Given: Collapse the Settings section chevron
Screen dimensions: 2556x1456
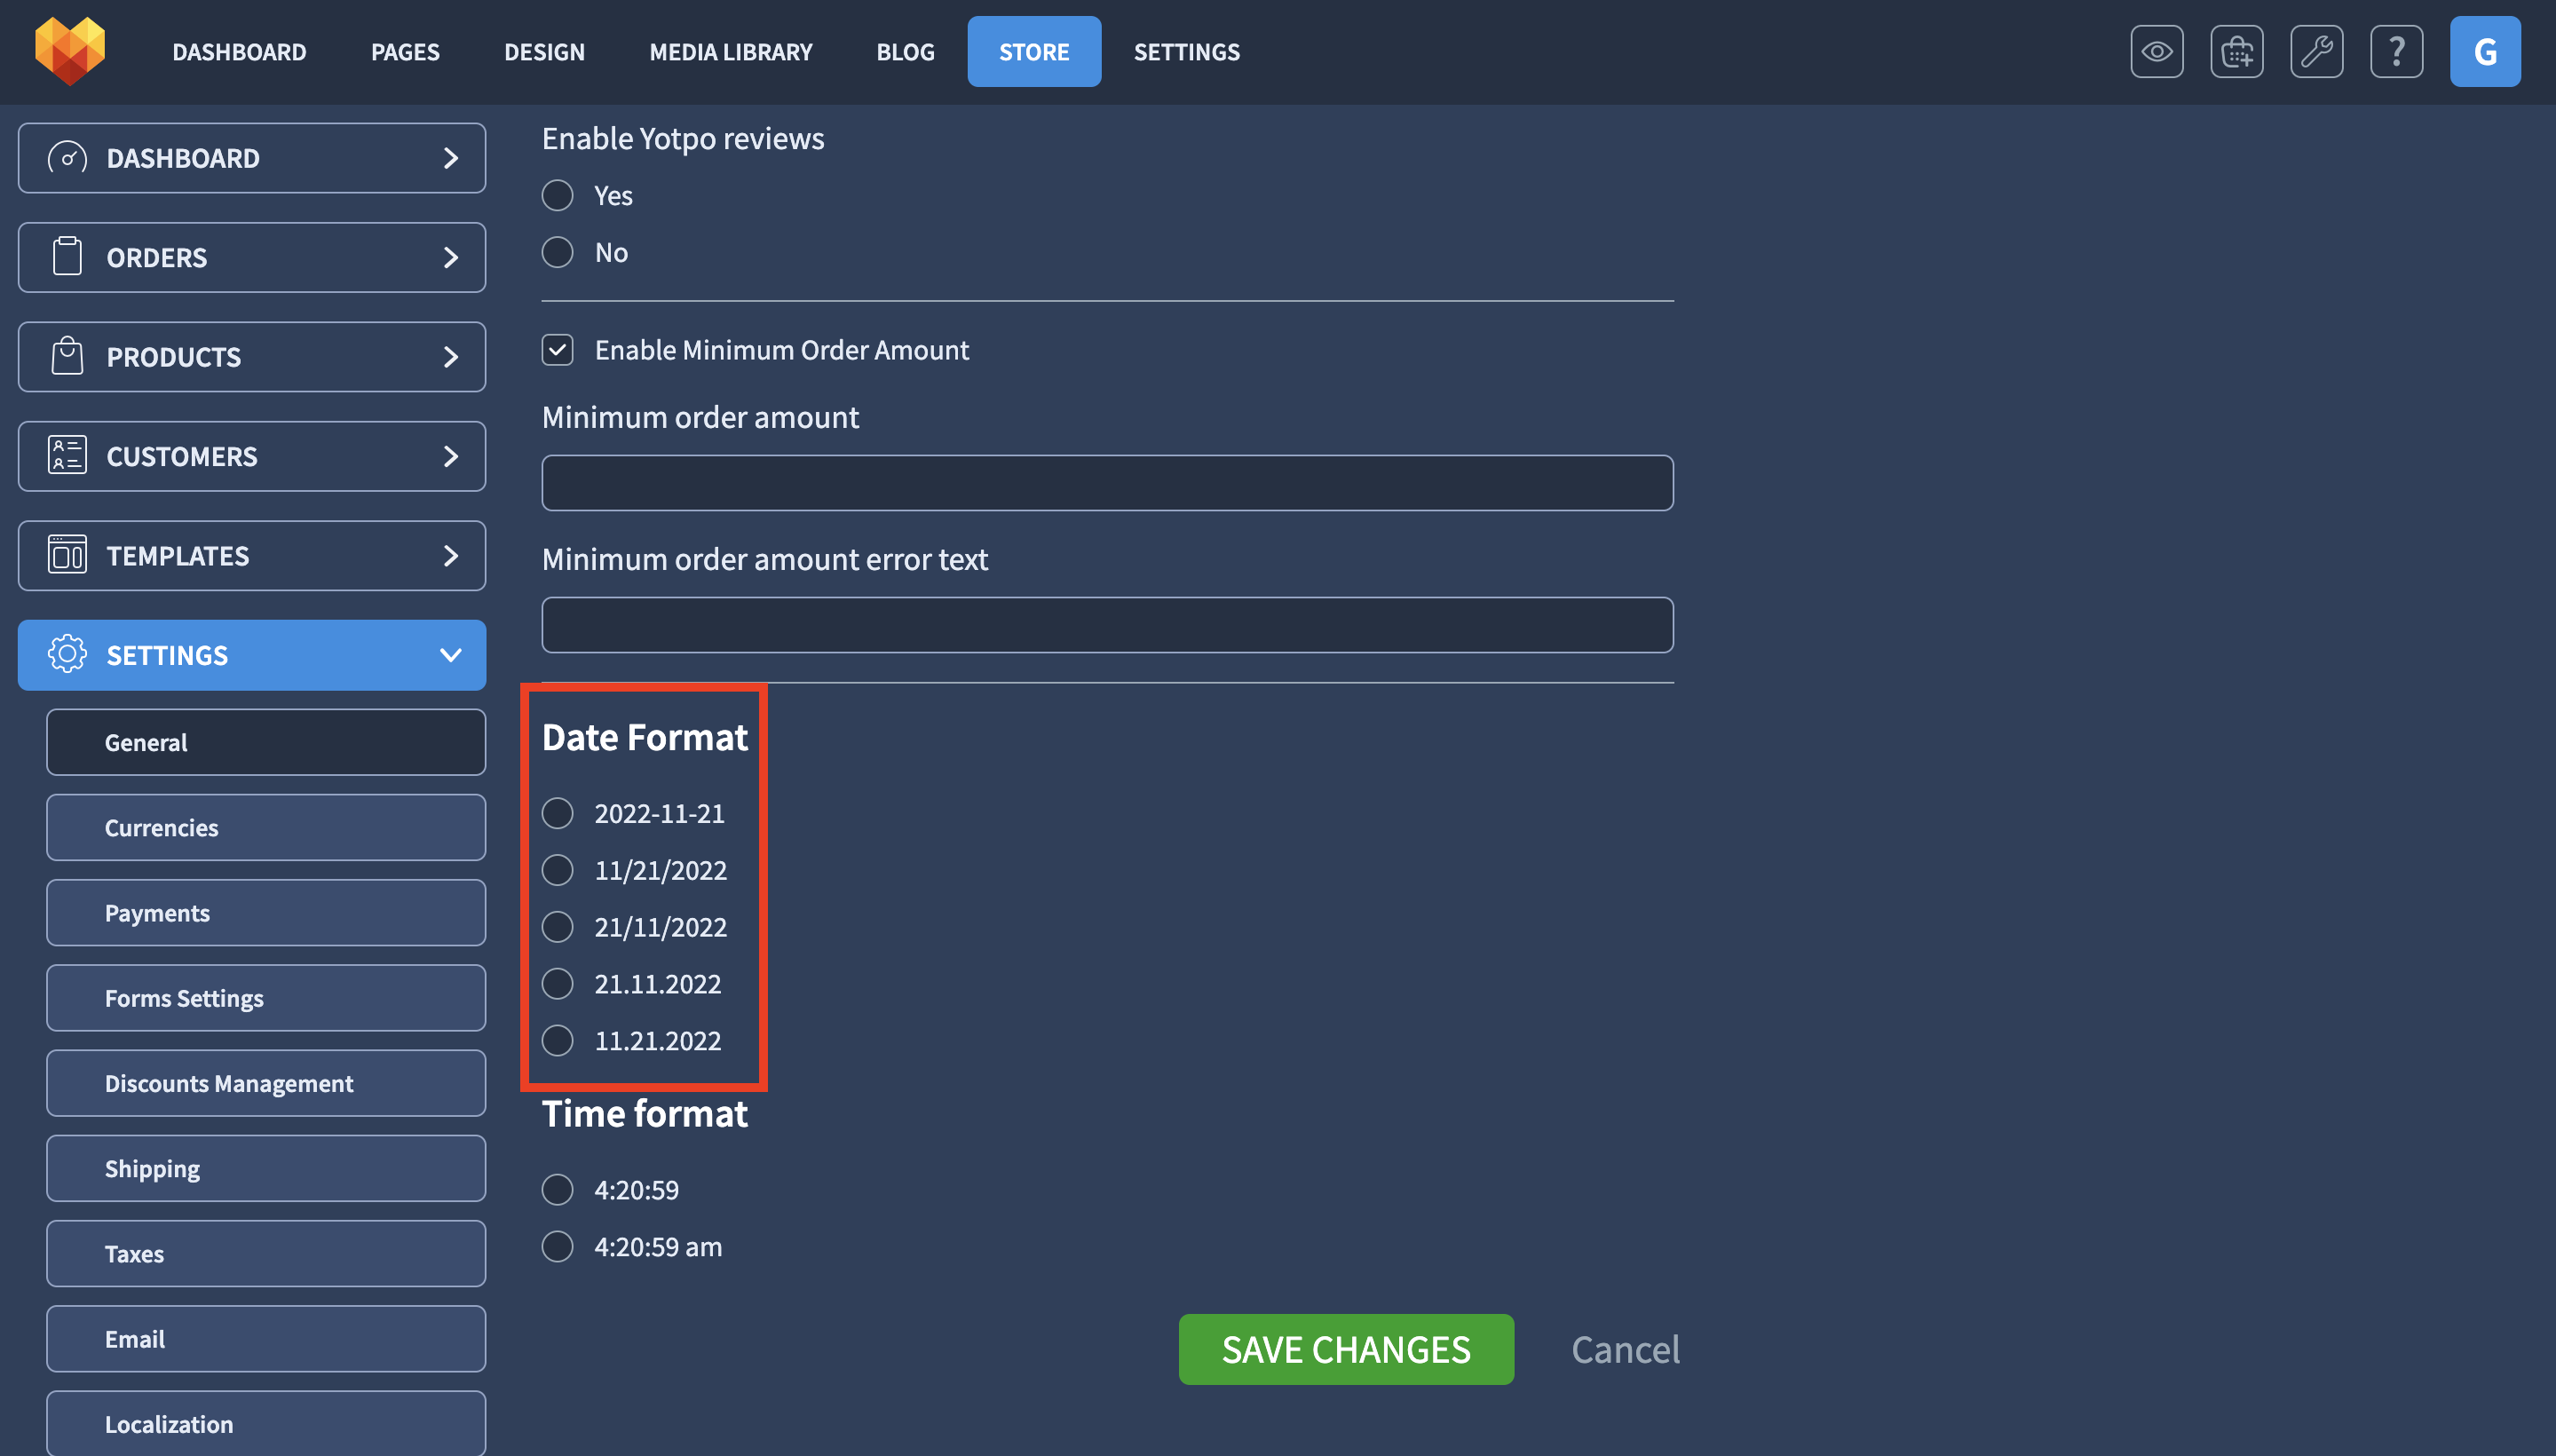Looking at the screenshot, I should point(451,655).
